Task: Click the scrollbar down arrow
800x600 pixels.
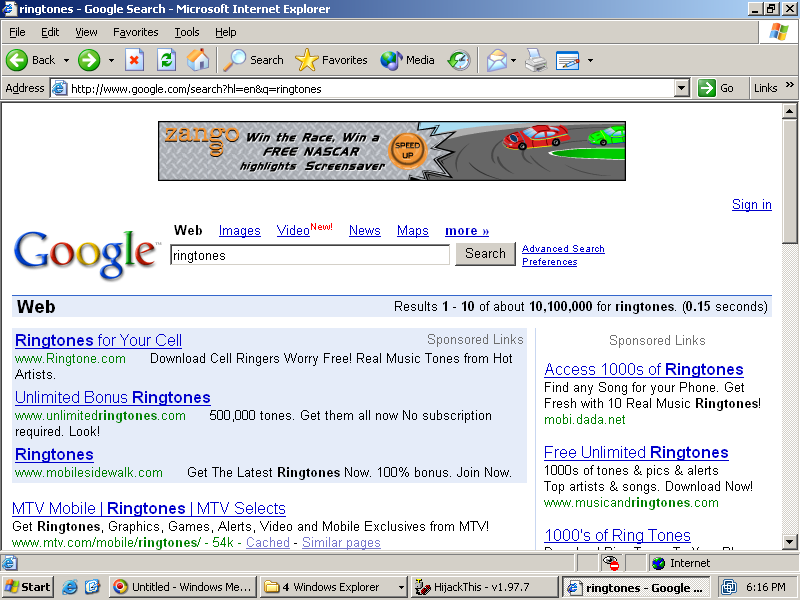Action: [x=789, y=542]
